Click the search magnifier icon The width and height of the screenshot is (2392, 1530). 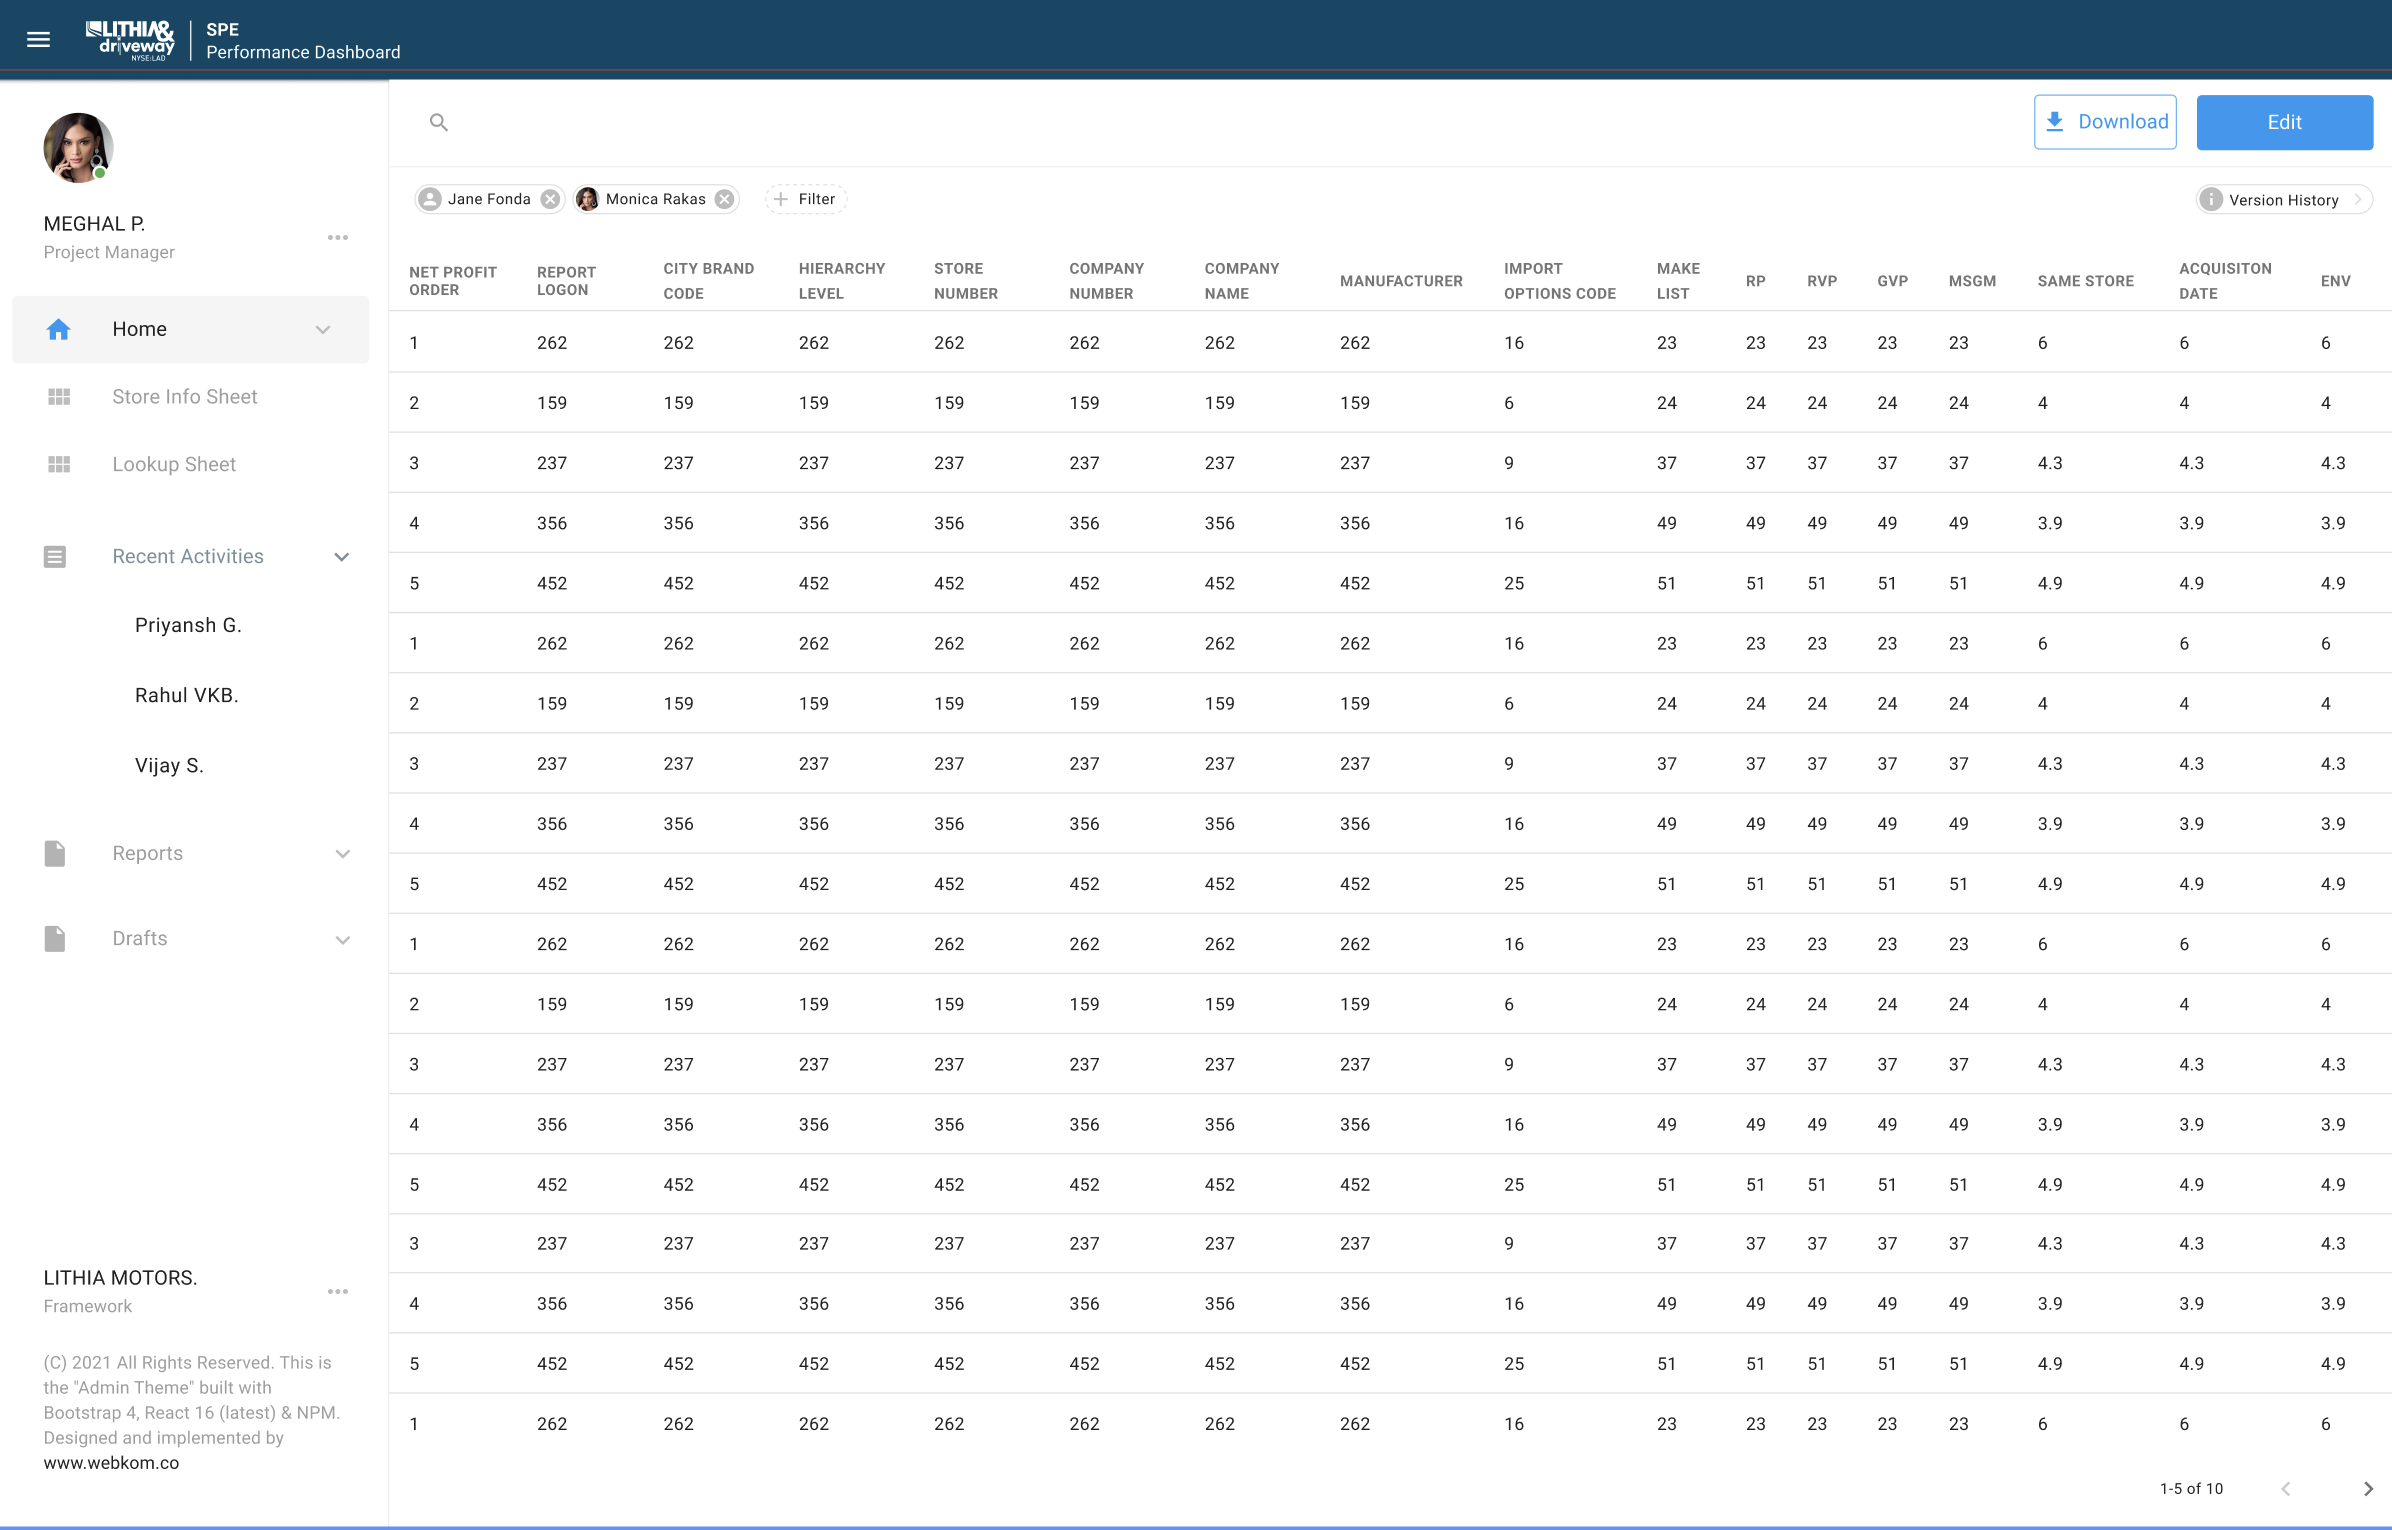point(438,122)
